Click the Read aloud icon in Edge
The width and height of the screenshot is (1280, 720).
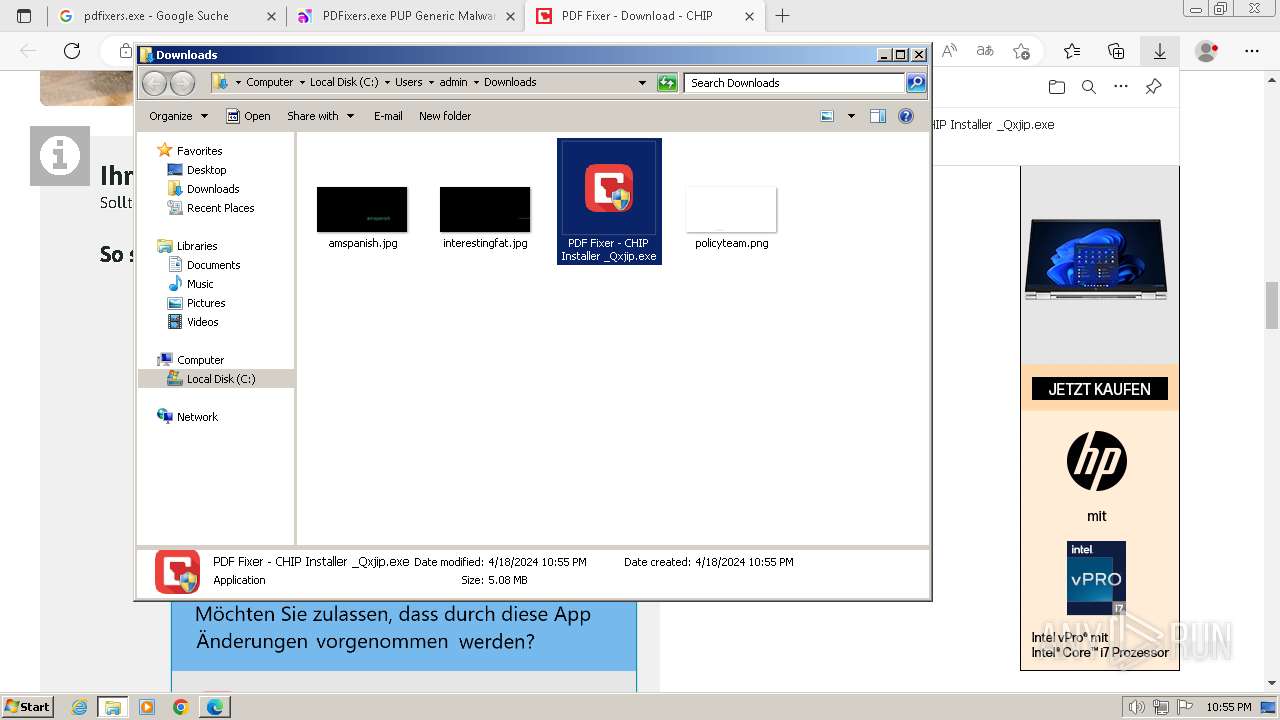[950, 51]
